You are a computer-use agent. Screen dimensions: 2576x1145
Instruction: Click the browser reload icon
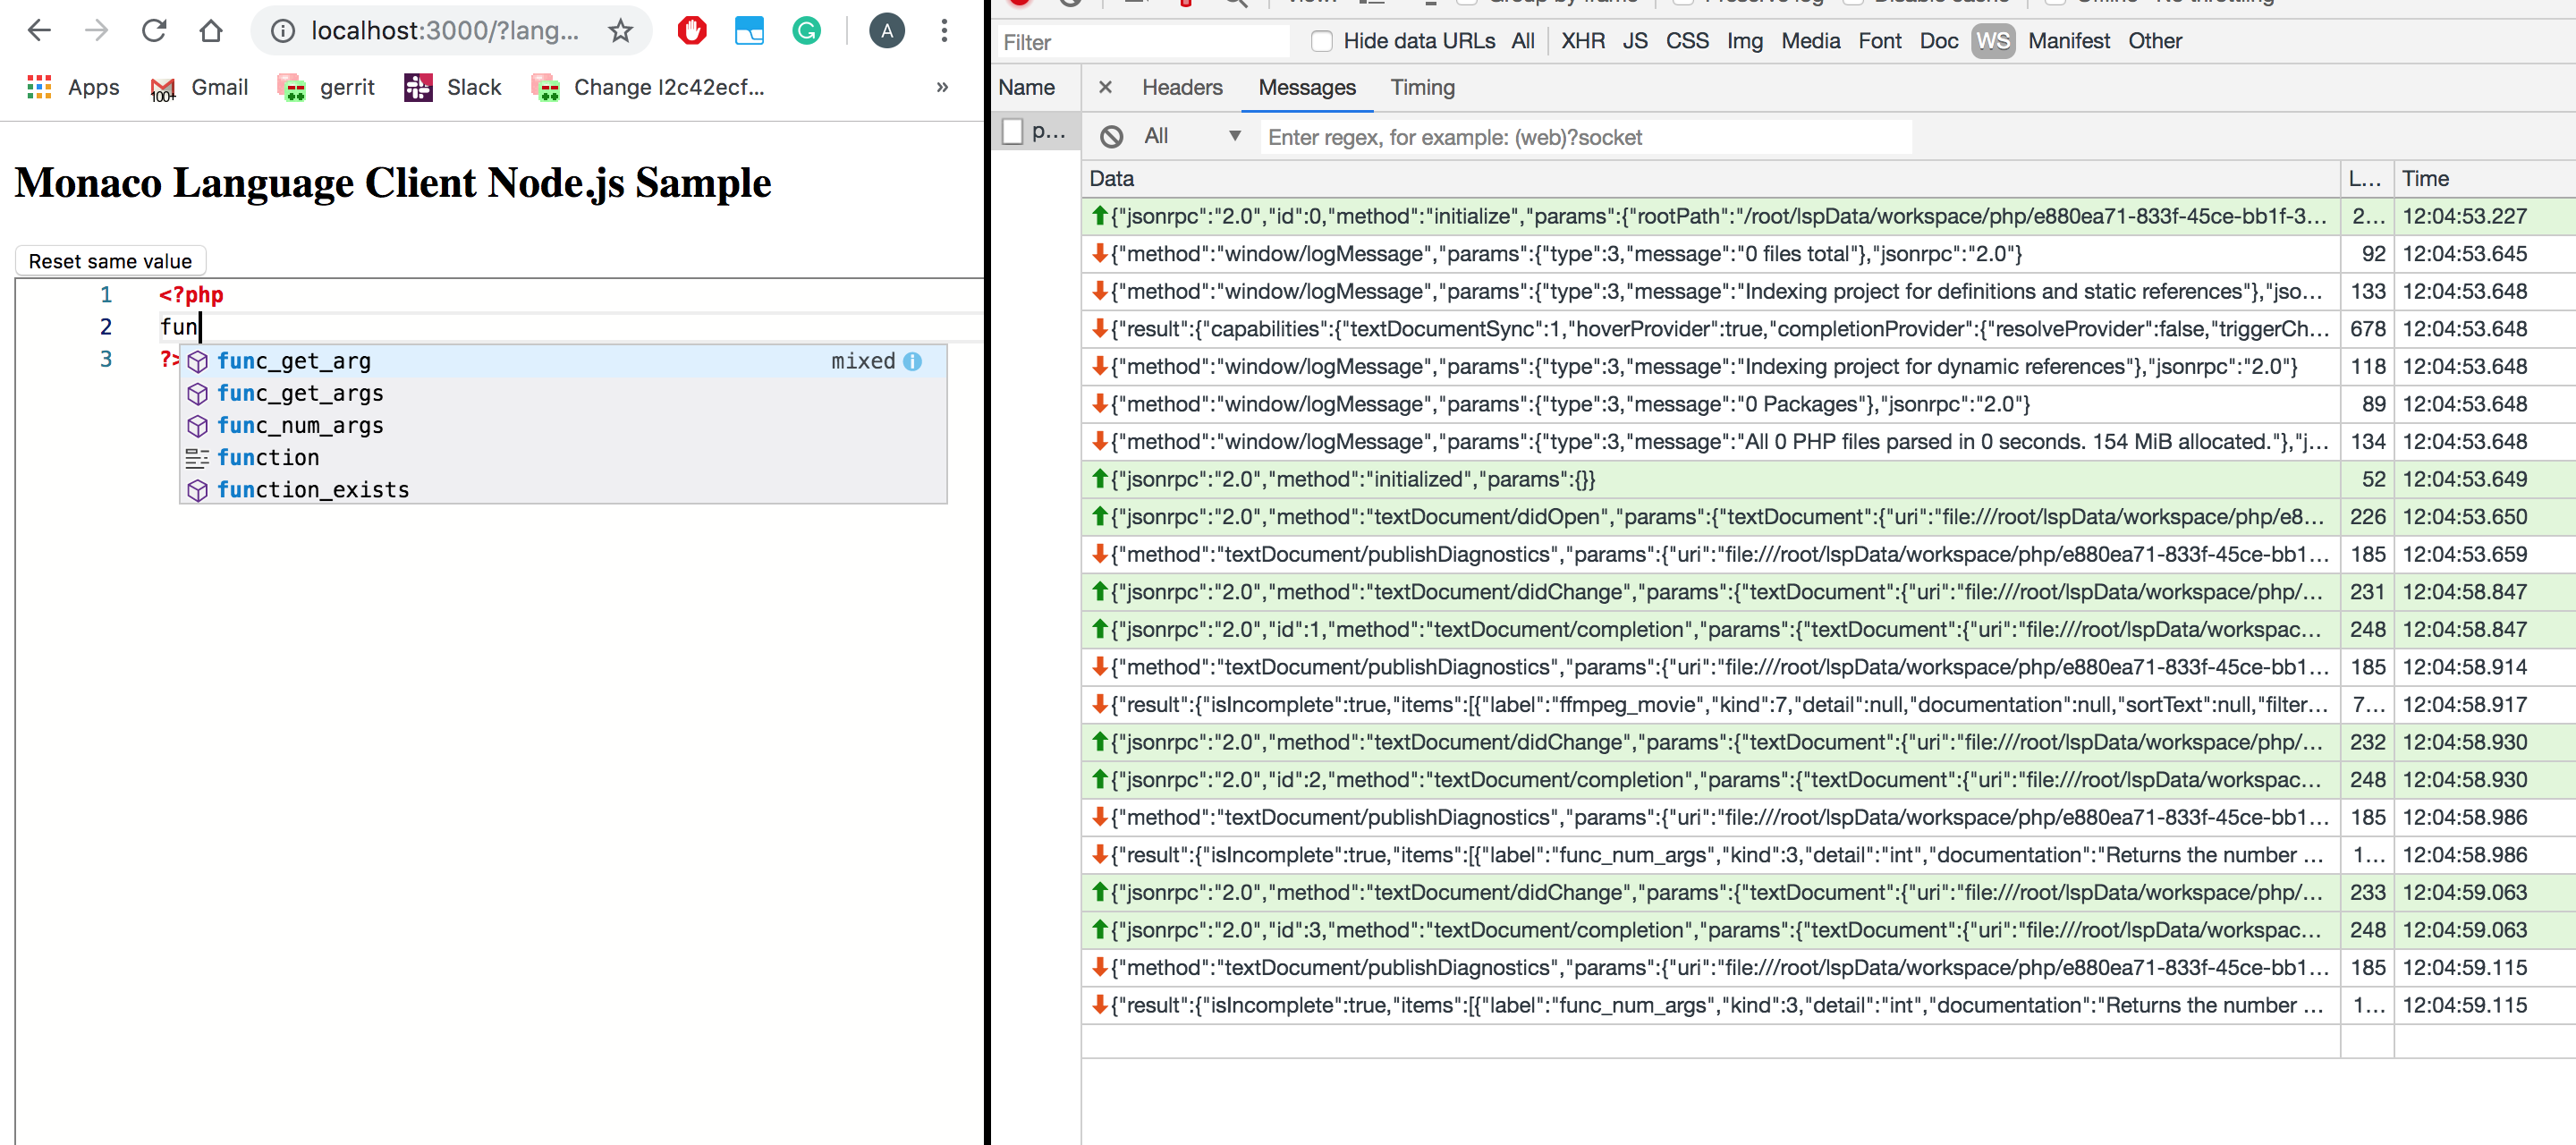[153, 30]
